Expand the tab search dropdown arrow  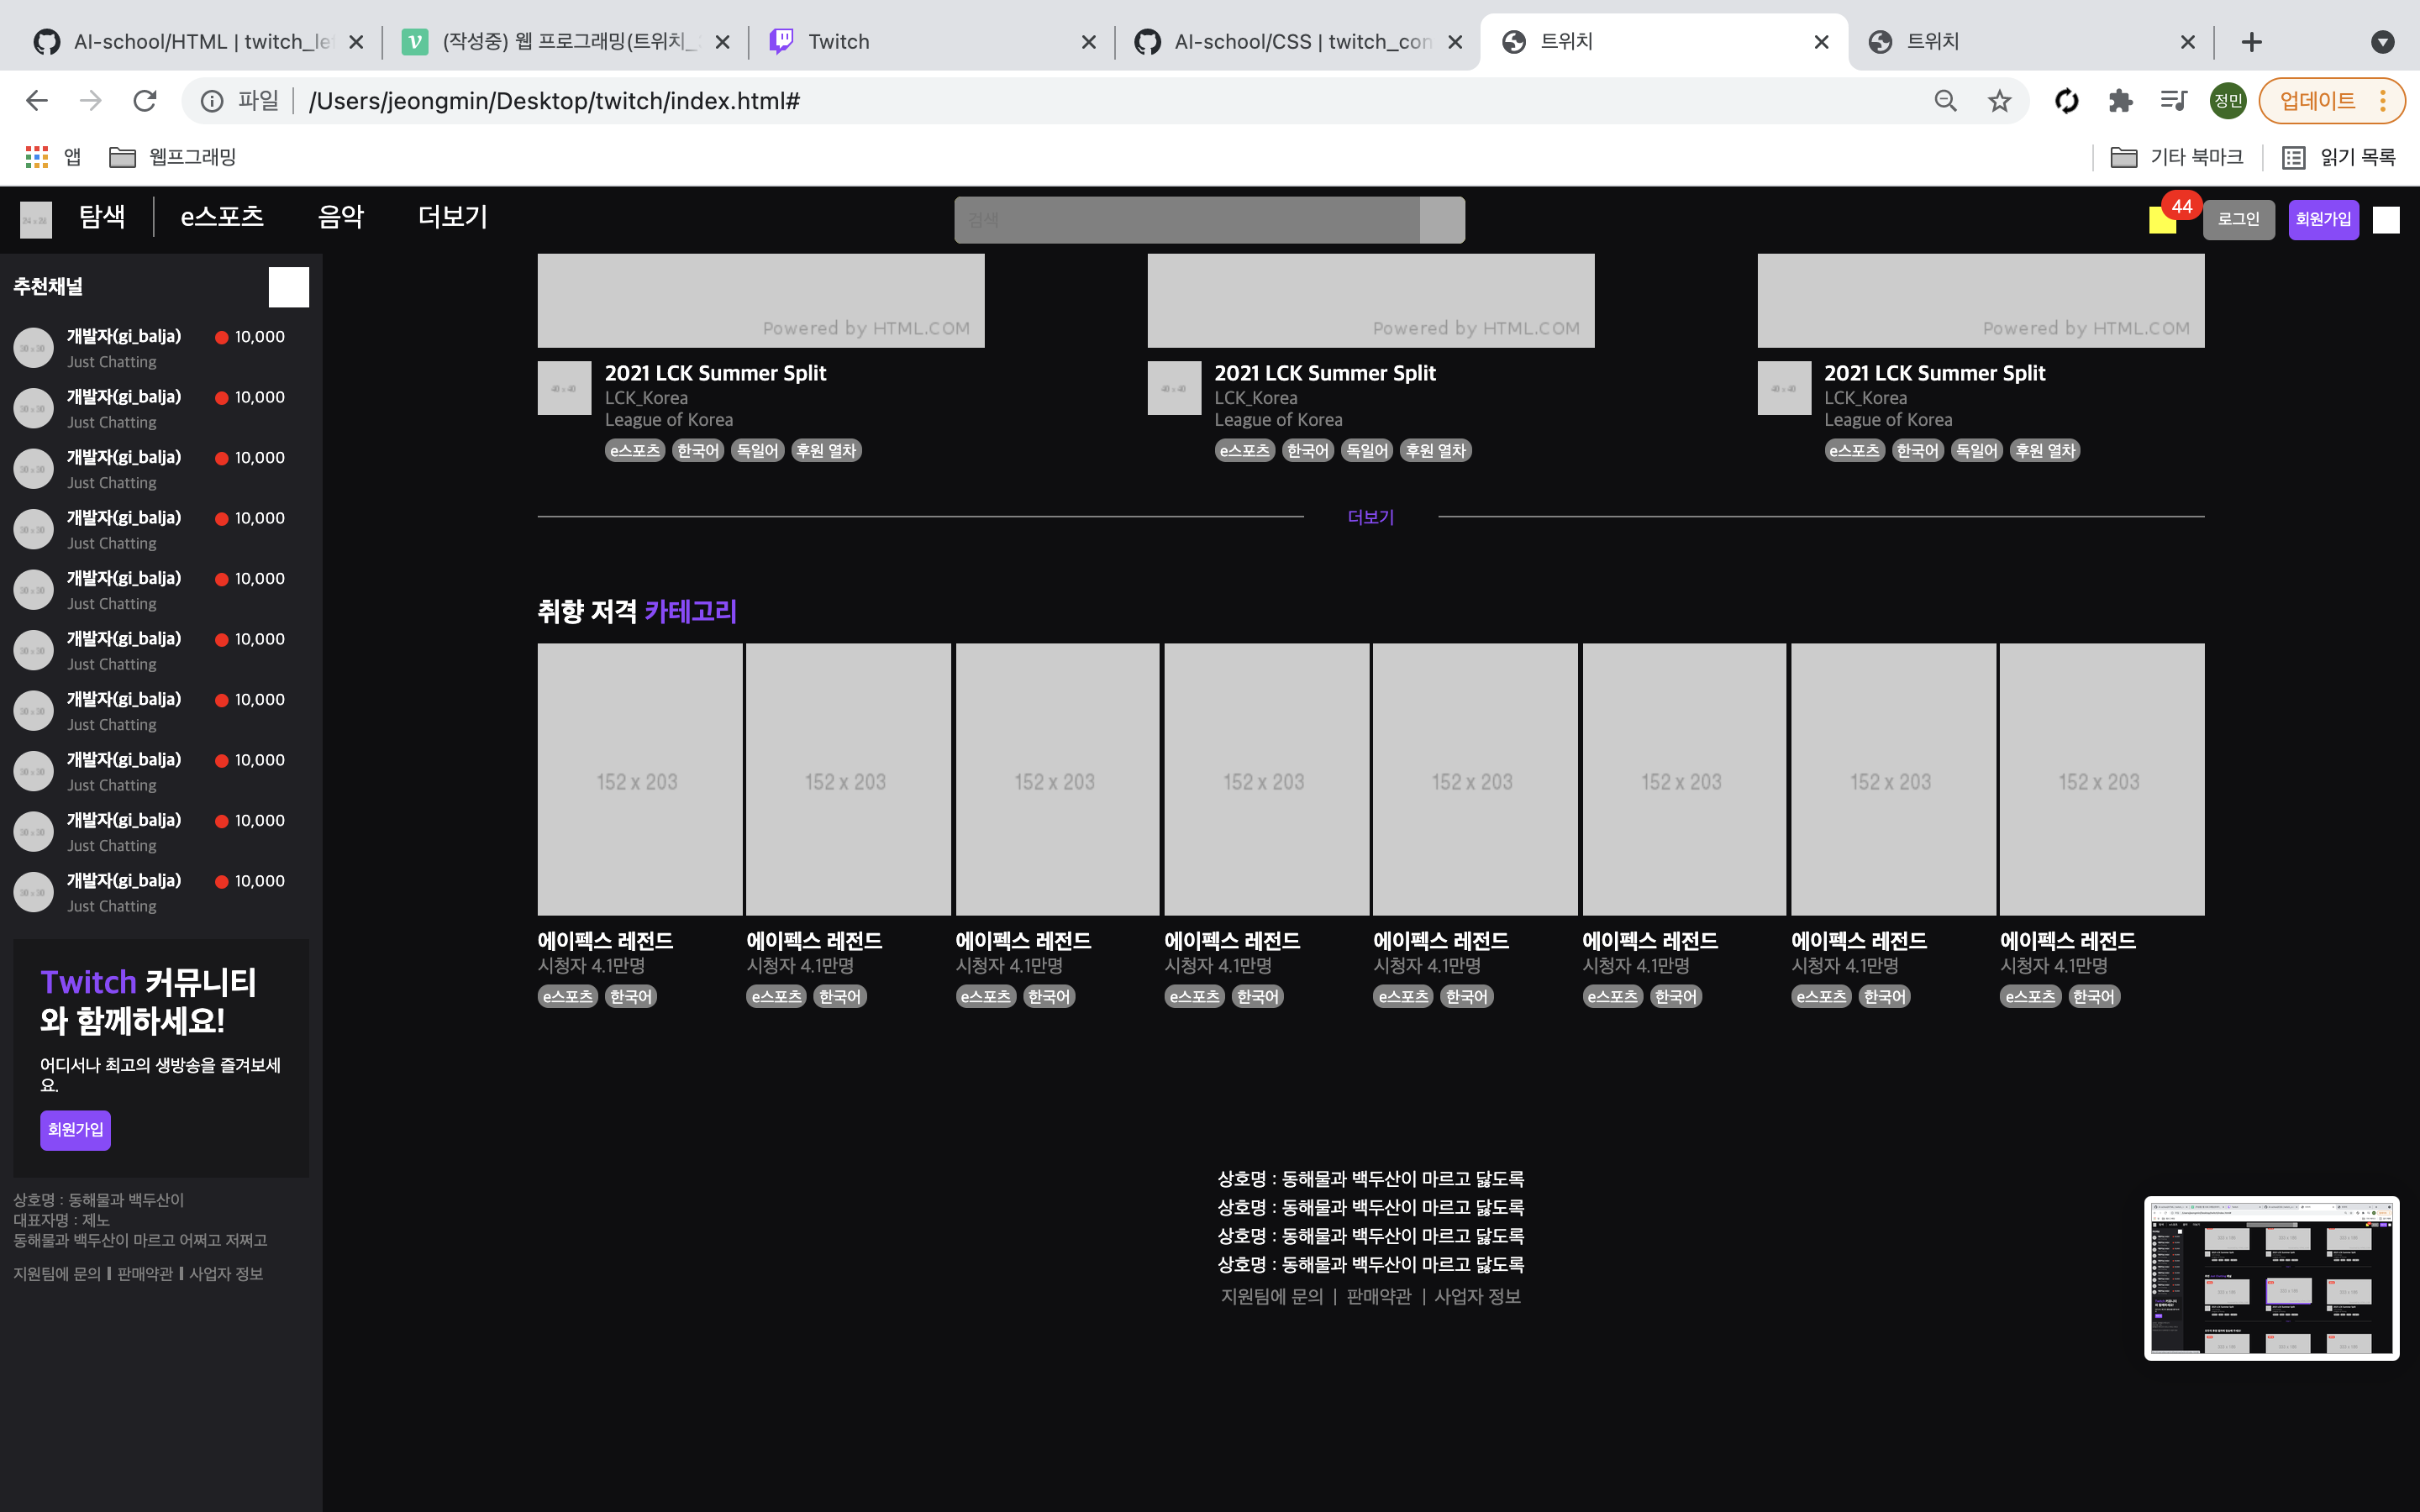(x=2382, y=42)
